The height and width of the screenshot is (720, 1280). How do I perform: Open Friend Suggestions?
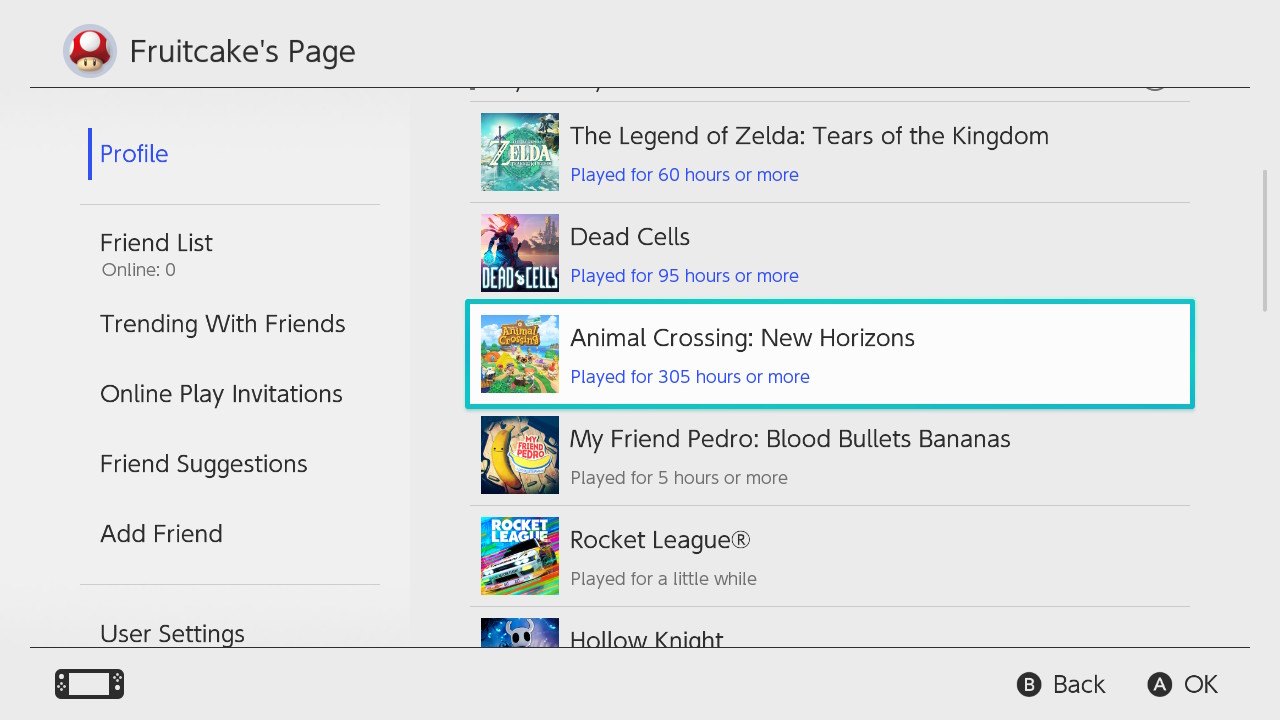[x=203, y=464]
